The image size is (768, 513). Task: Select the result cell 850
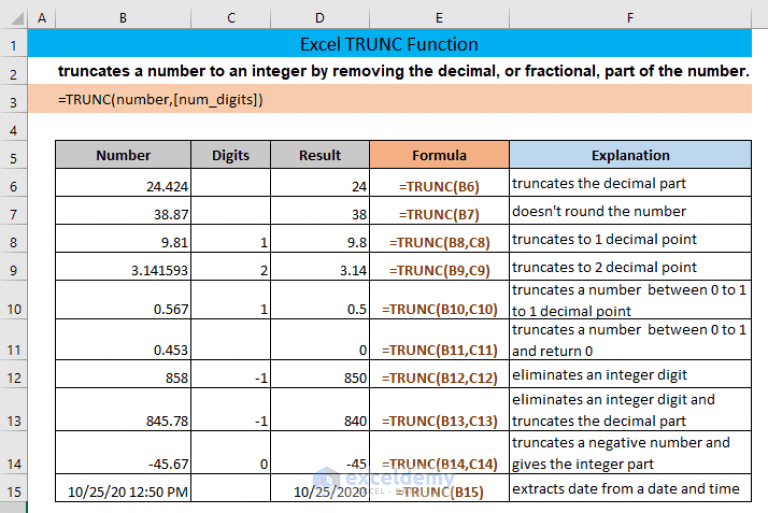[320, 374]
